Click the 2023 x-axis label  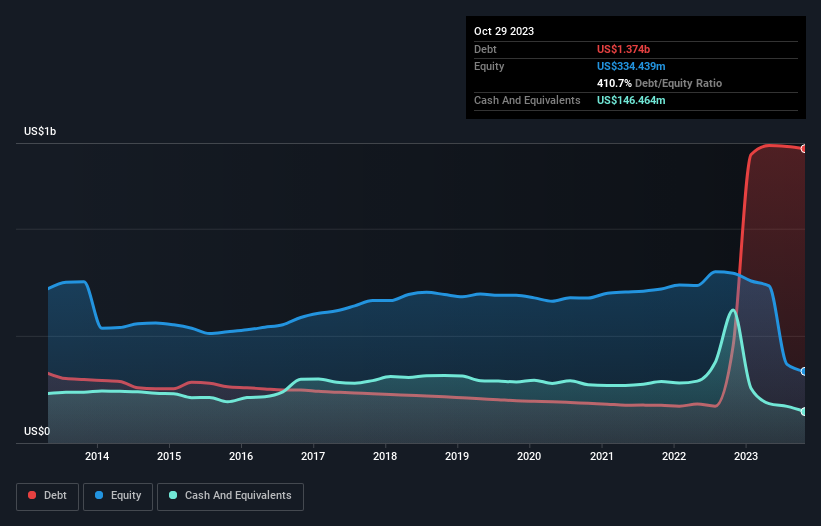pos(746,456)
